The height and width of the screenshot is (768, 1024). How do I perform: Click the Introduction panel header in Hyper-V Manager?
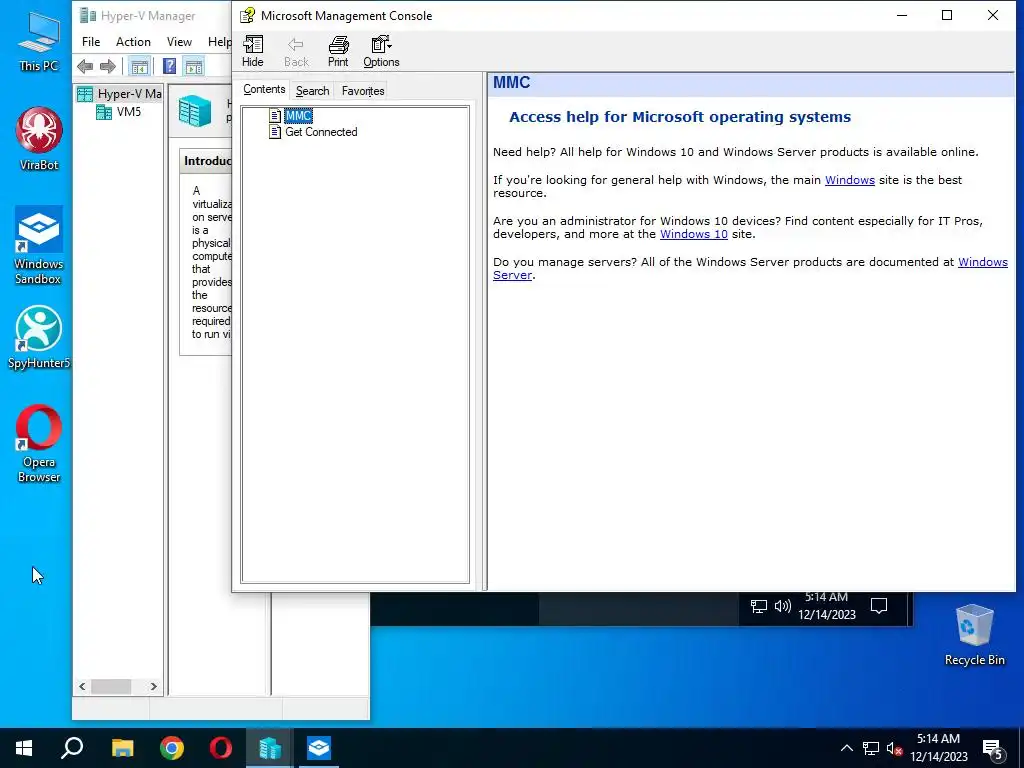tap(206, 161)
